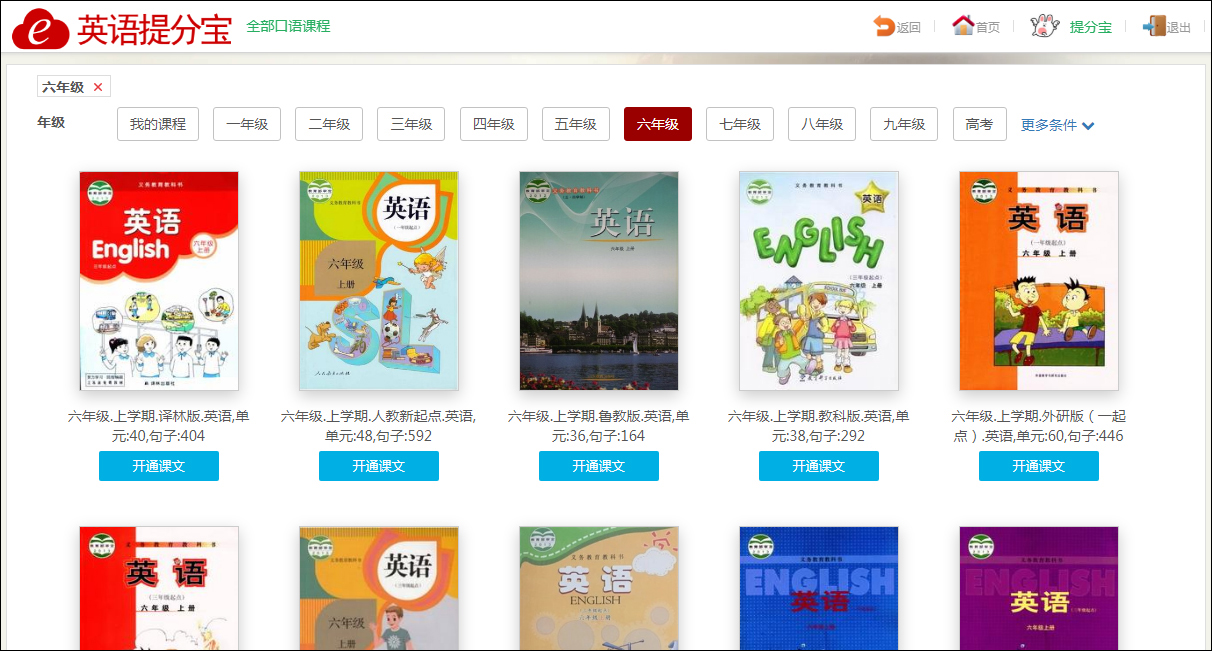Open the 译林版 English textbook cover
The width and height of the screenshot is (1212, 651).
coord(159,281)
